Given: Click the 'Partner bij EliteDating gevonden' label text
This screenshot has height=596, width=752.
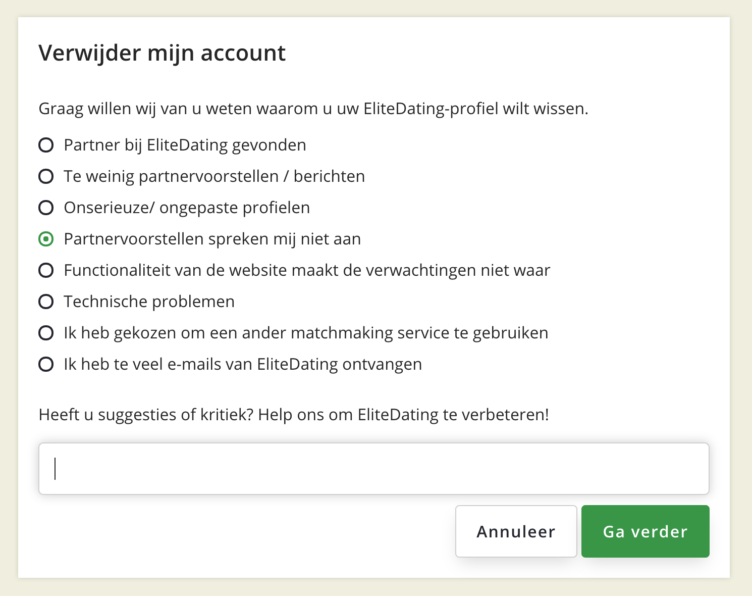Looking at the screenshot, I should (184, 145).
